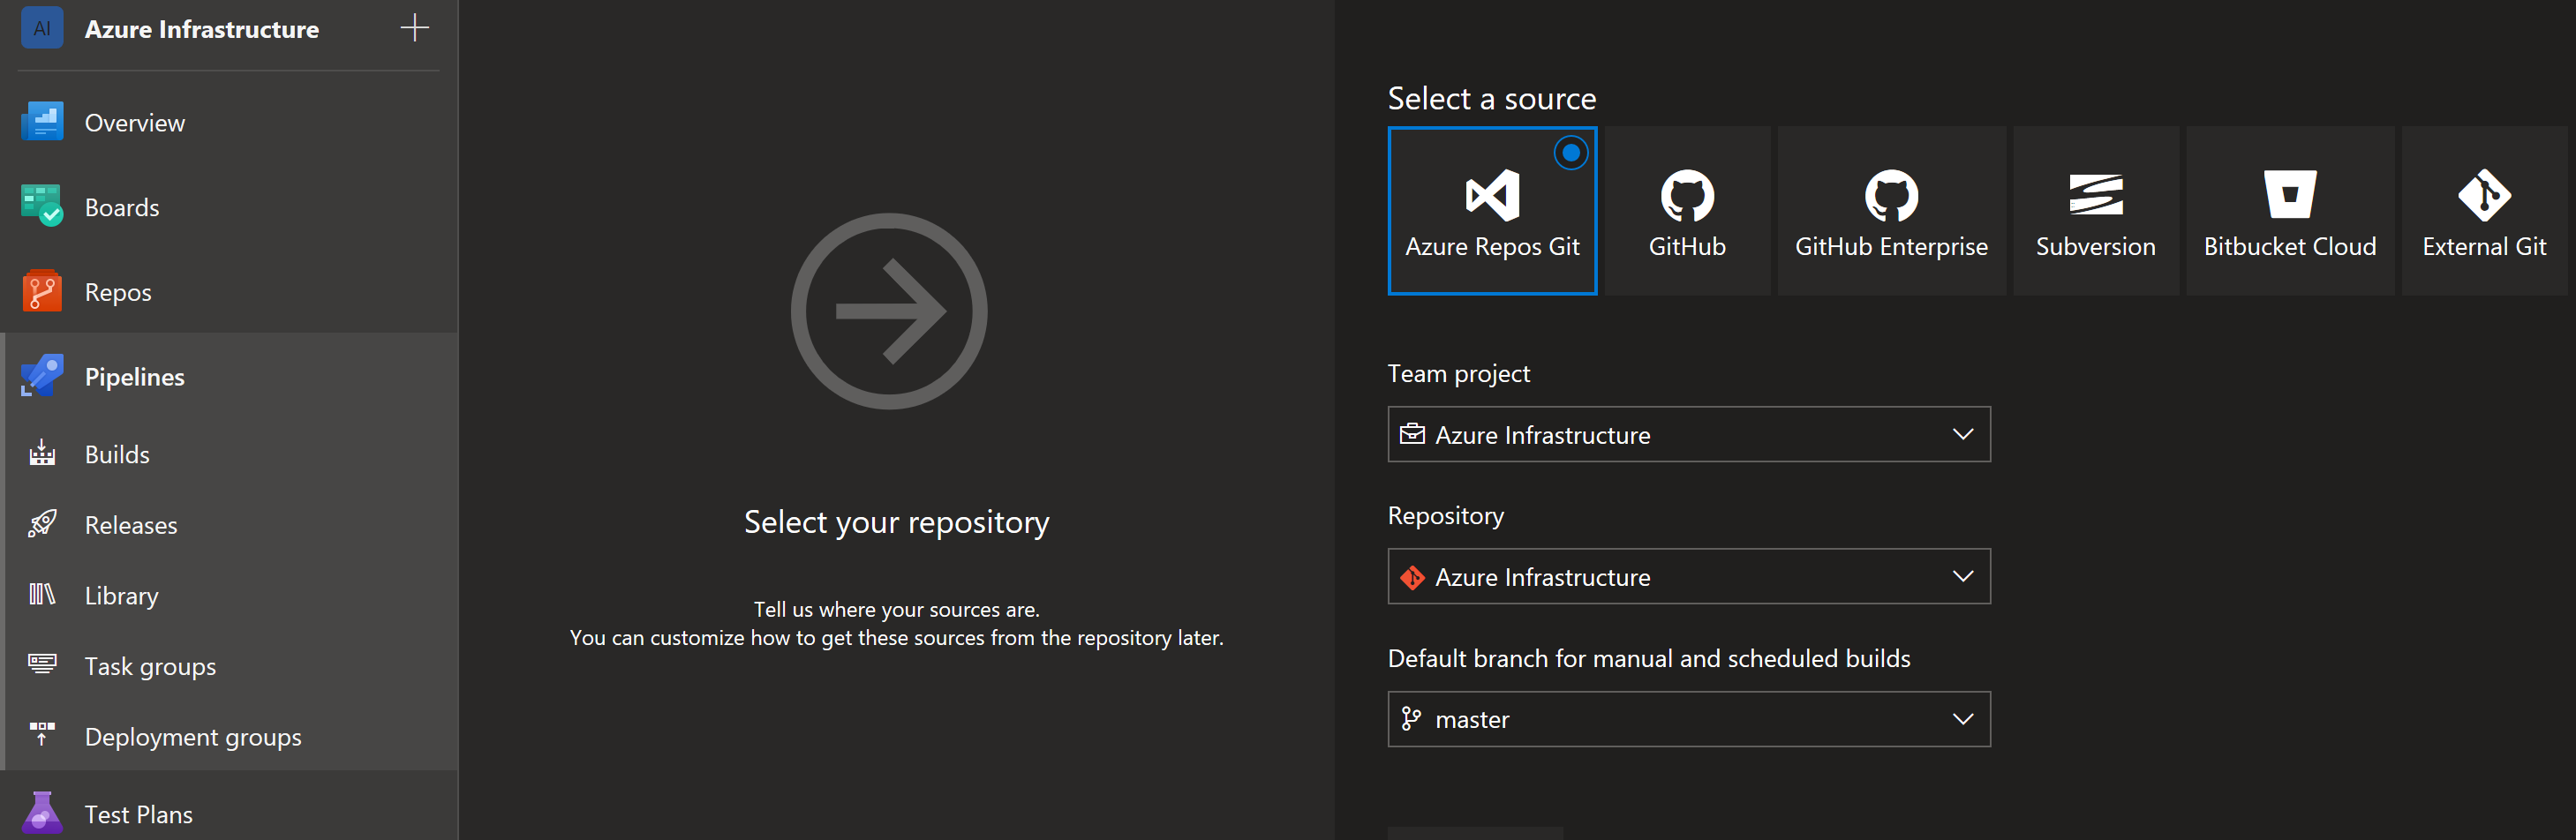
Task: Click the briefcase icon in Team project field
Action: (1412, 433)
